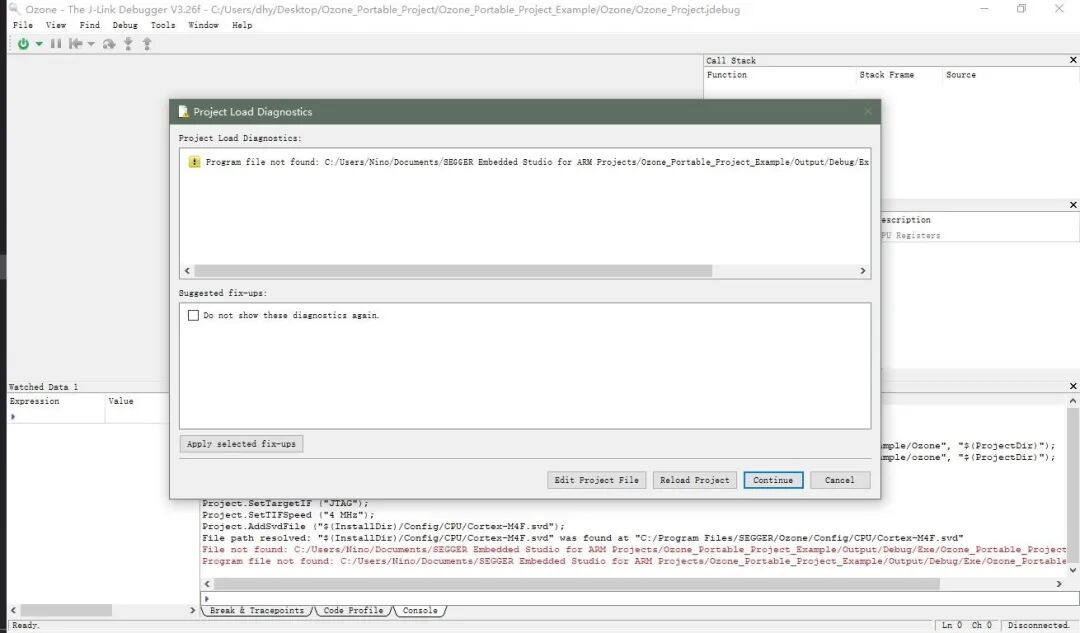The height and width of the screenshot is (633, 1080).
Task: Open the Help menu
Action: click(x=242, y=25)
